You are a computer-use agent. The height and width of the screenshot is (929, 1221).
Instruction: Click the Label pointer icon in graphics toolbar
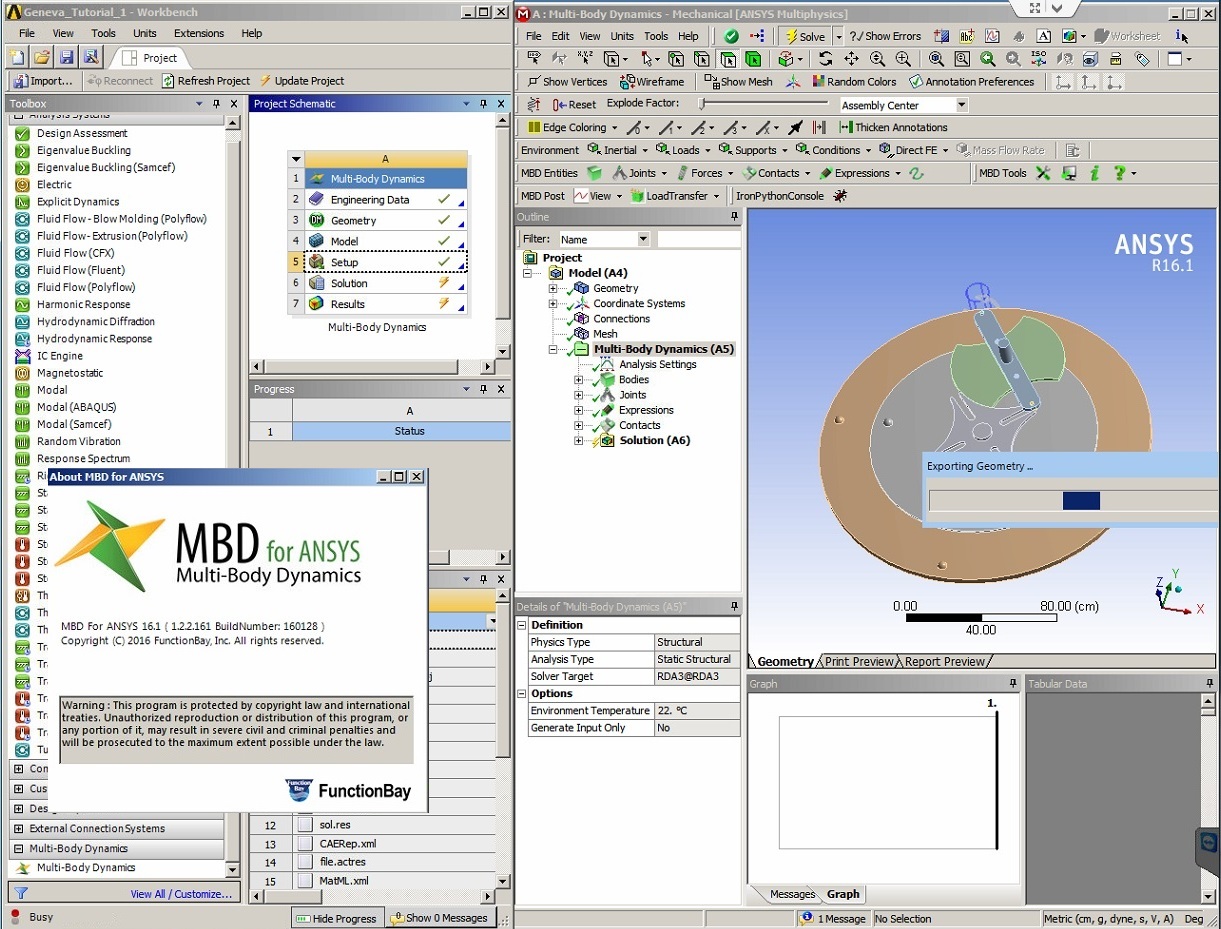(x=535, y=59)
